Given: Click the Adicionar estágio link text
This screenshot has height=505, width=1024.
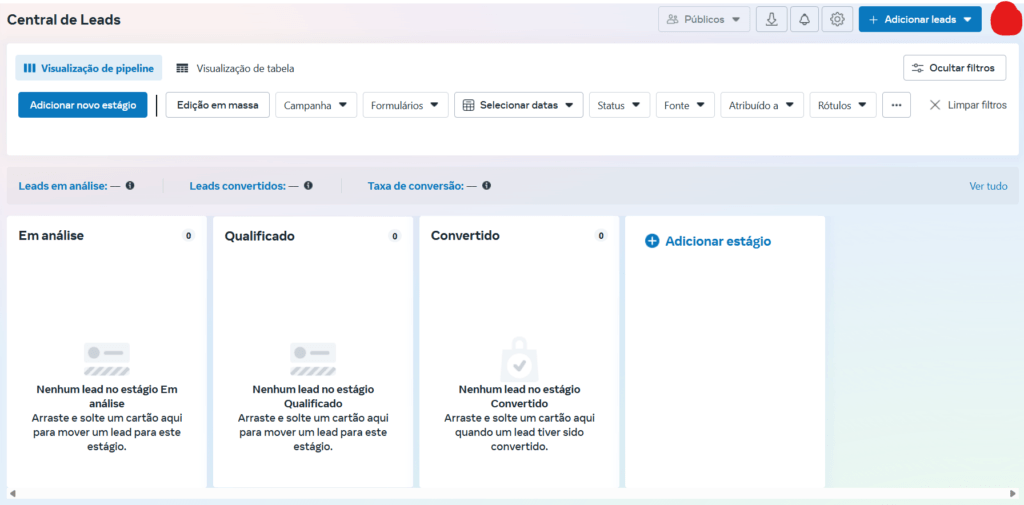Looking at the screenshot, I should pyautogui.click(x=718, y=241).
